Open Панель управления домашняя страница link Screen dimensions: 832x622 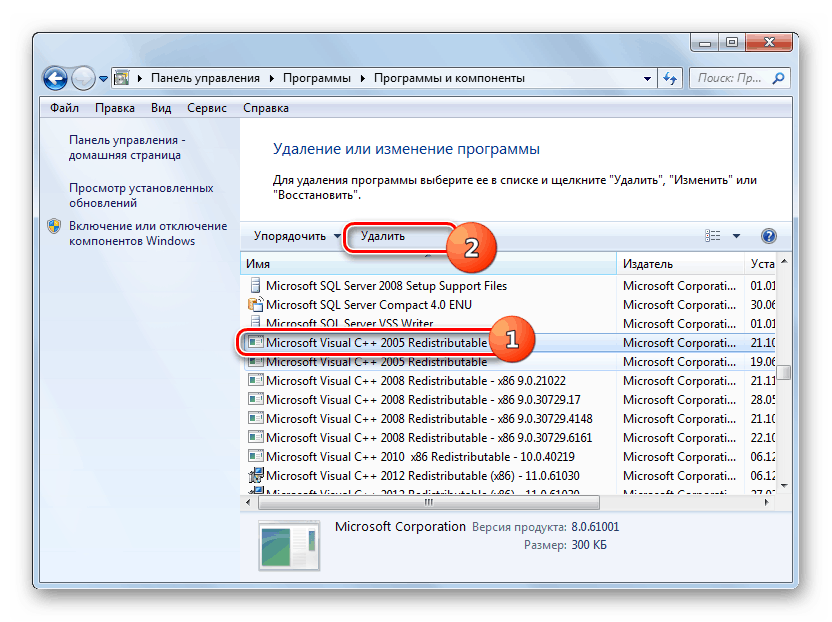tap(127, 148)
